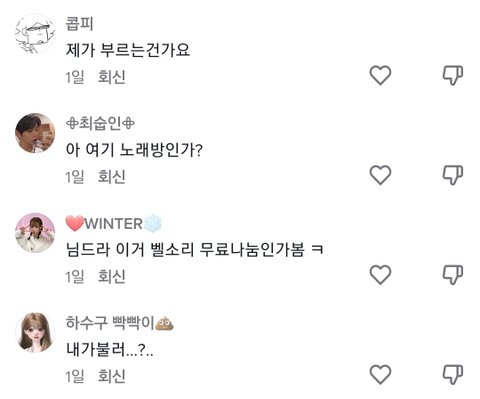Dislike WINTER's comment
This screenshot has height=399, width=480.
[x=453, y=274]
